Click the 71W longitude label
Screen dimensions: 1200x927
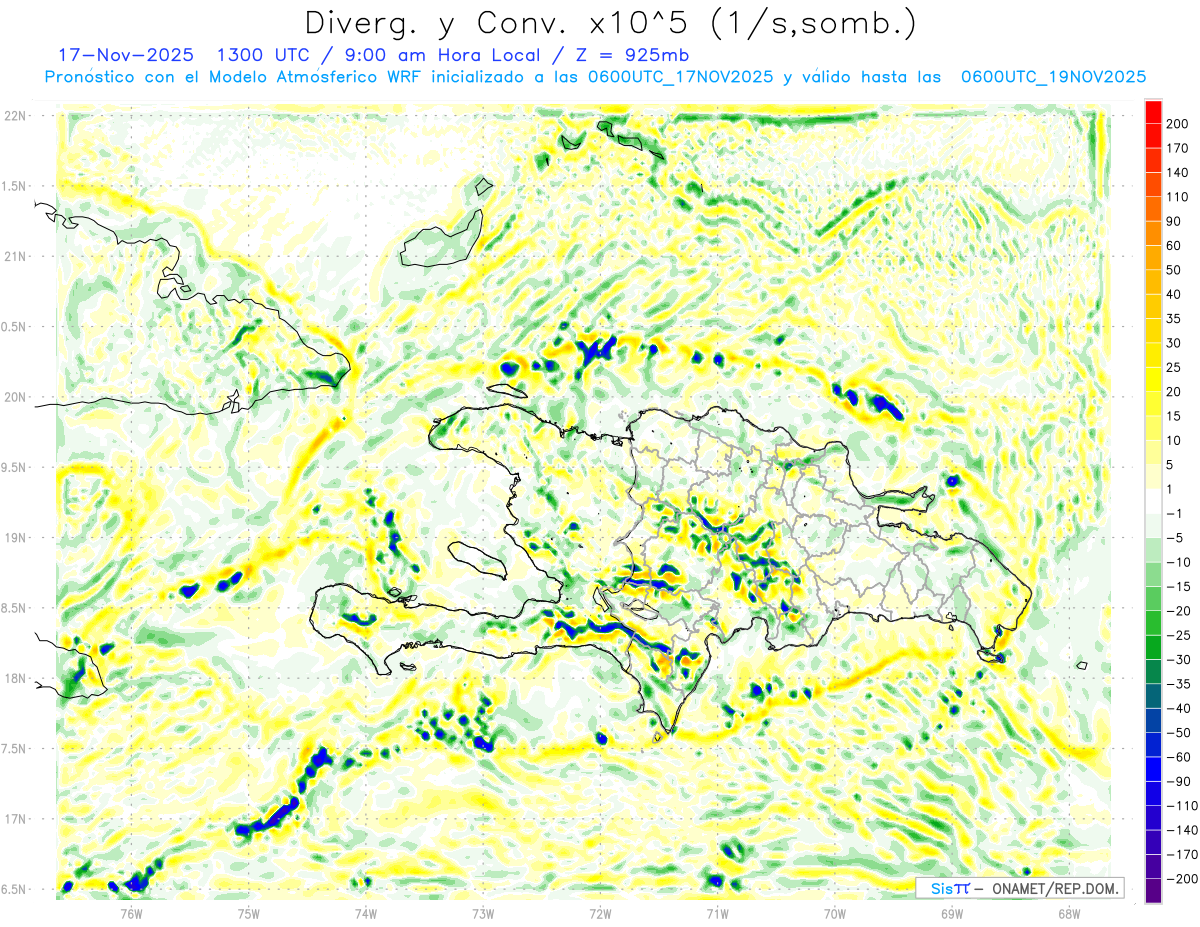click(717, 914)
